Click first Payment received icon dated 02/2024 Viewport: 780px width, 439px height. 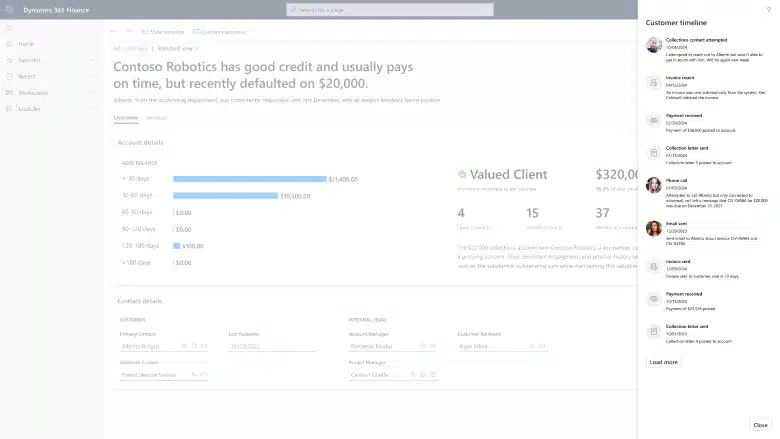(x=654, y=120)
